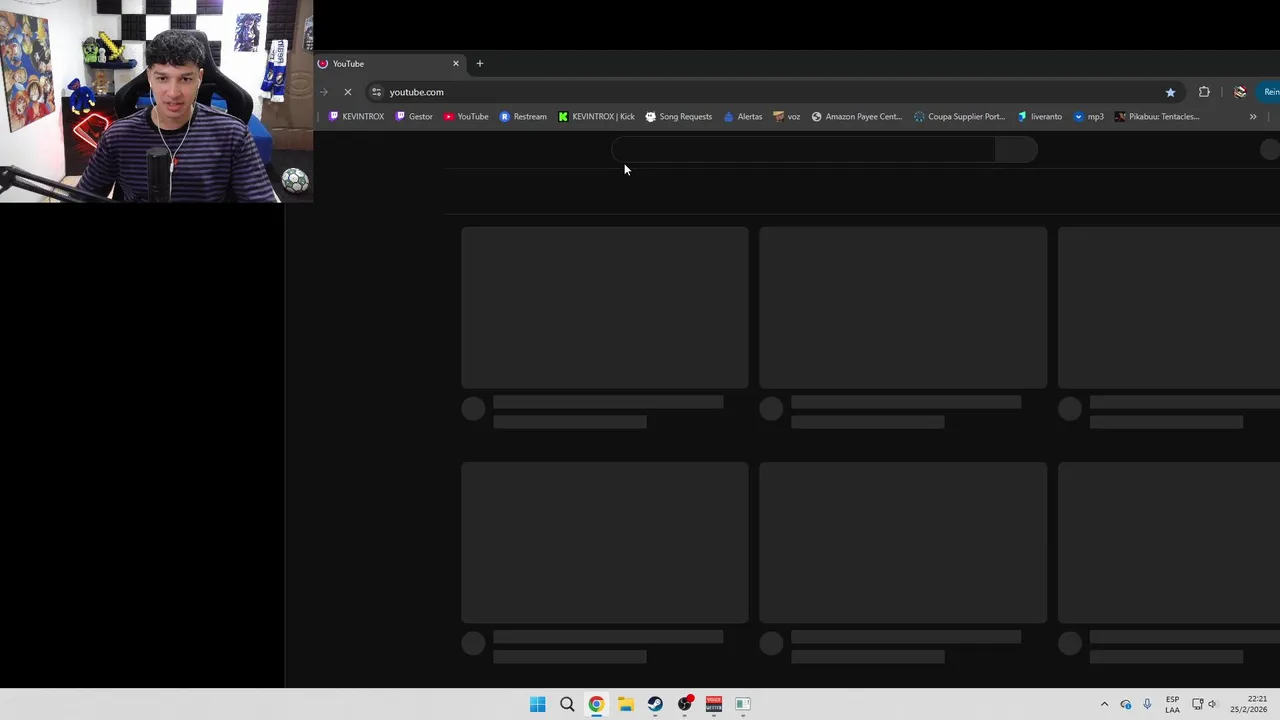The width and height of the screenshot is (1280, 720).
Task: Stop loading the page in Chrome
Action: (x=348, y=92)
